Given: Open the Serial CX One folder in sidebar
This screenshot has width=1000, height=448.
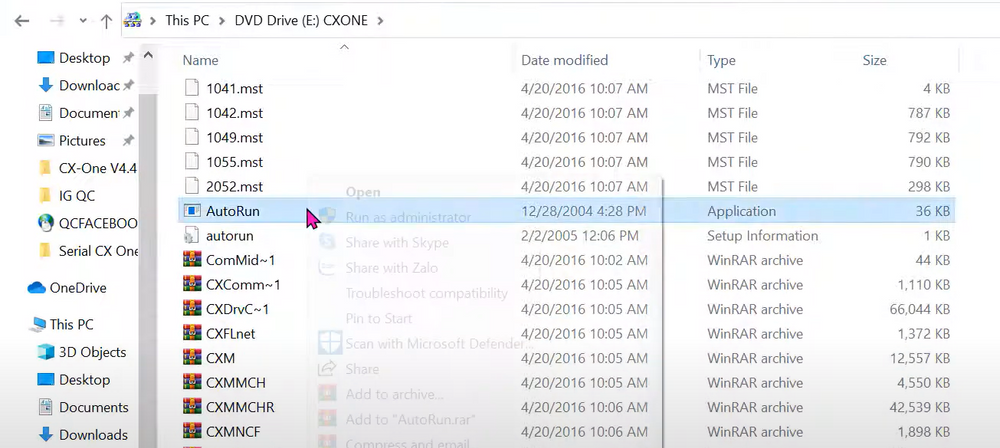Looking at the screenshot, I should coord(88,251).
